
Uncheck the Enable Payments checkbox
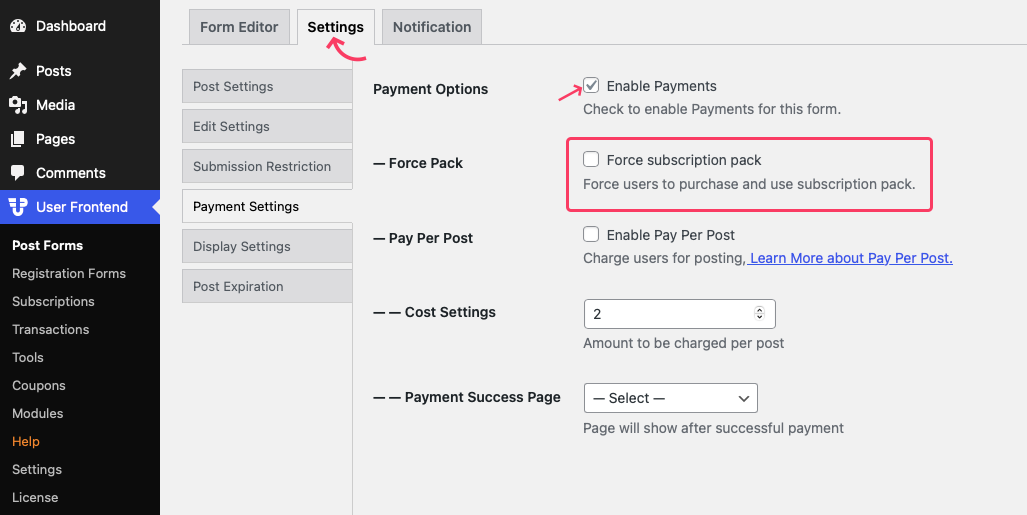pyautogui.click(x=591, y=85)
